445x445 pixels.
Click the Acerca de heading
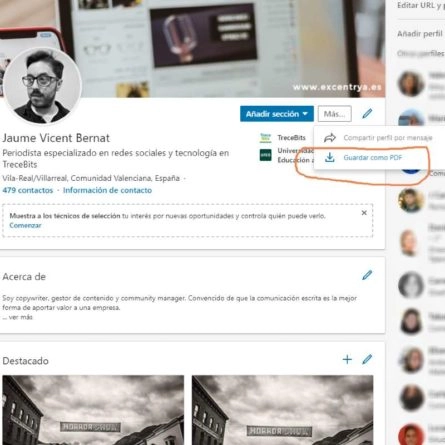pyautogui.click(x=24, y=277)
